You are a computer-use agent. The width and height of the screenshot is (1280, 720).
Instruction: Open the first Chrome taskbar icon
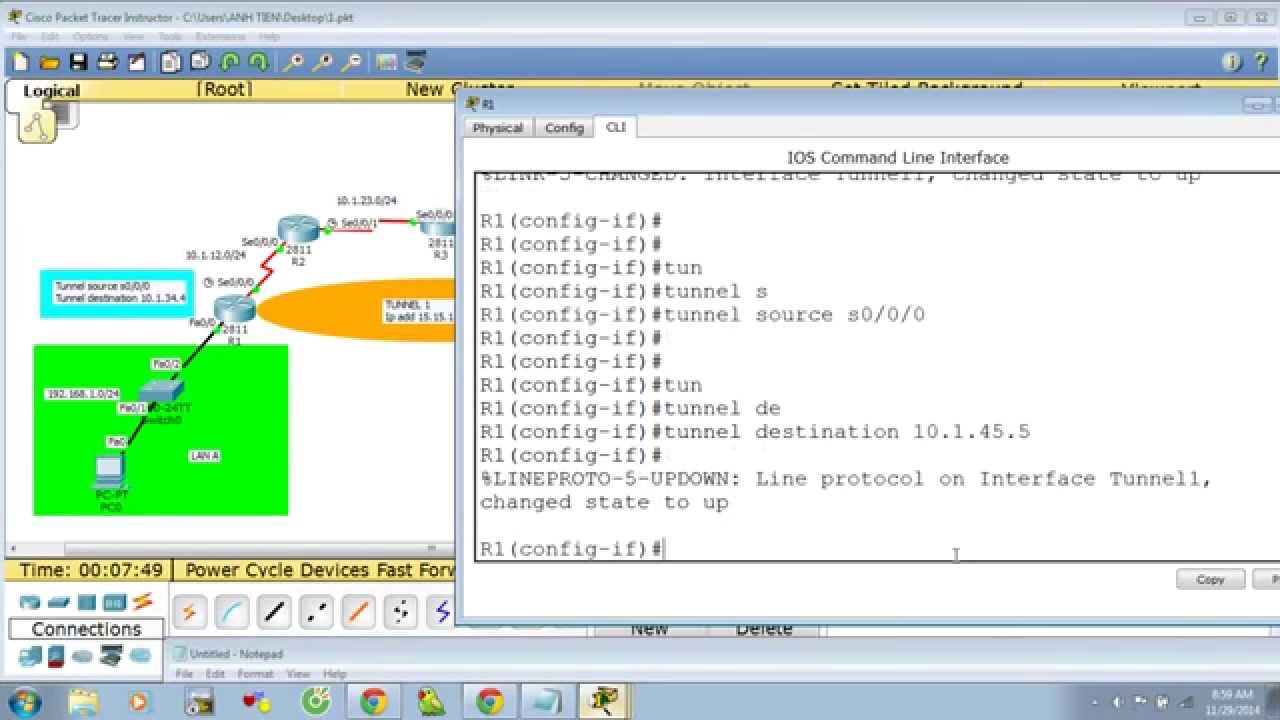point(374,701)
